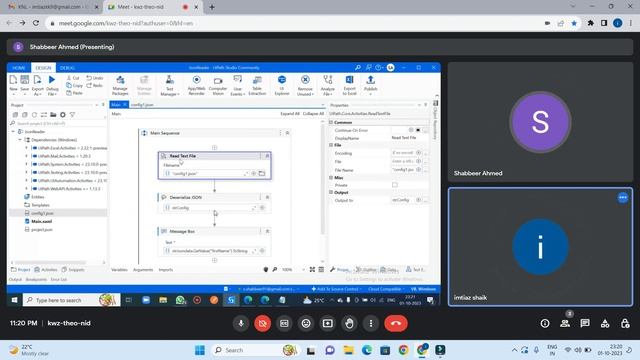Select config1.json in project tree
This screenshot has height=360, width=640.
42,213
